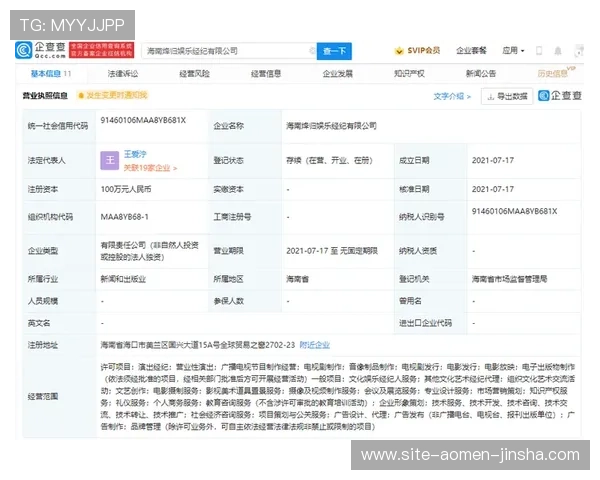Image resolution: width=600 pixels, height=480 pixels.
Task: Select 登记机关 value 海南省市场监督管理局
Action: 509,279
